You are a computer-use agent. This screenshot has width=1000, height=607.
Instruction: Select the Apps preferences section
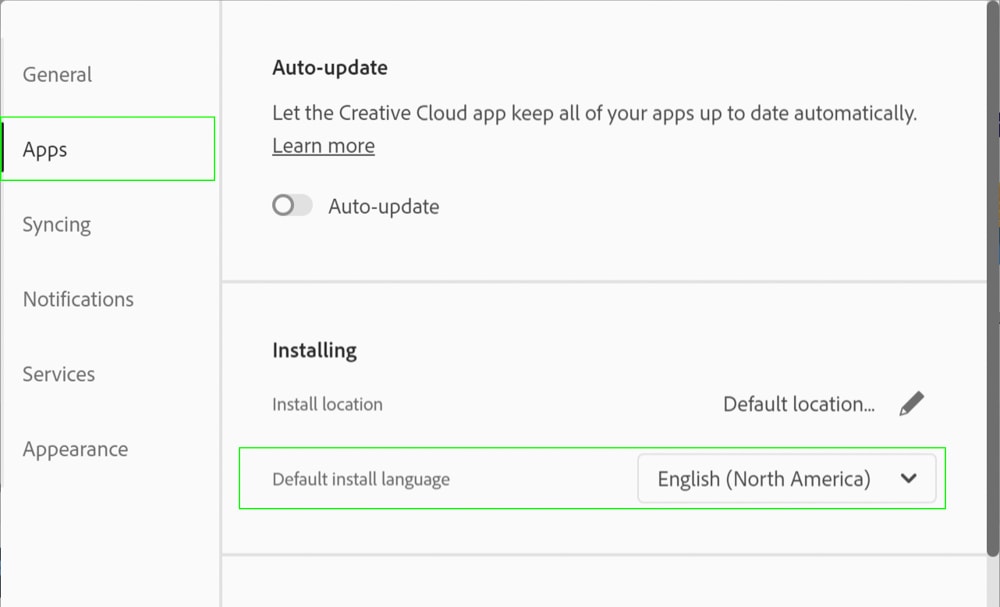(x=108, y=149)
